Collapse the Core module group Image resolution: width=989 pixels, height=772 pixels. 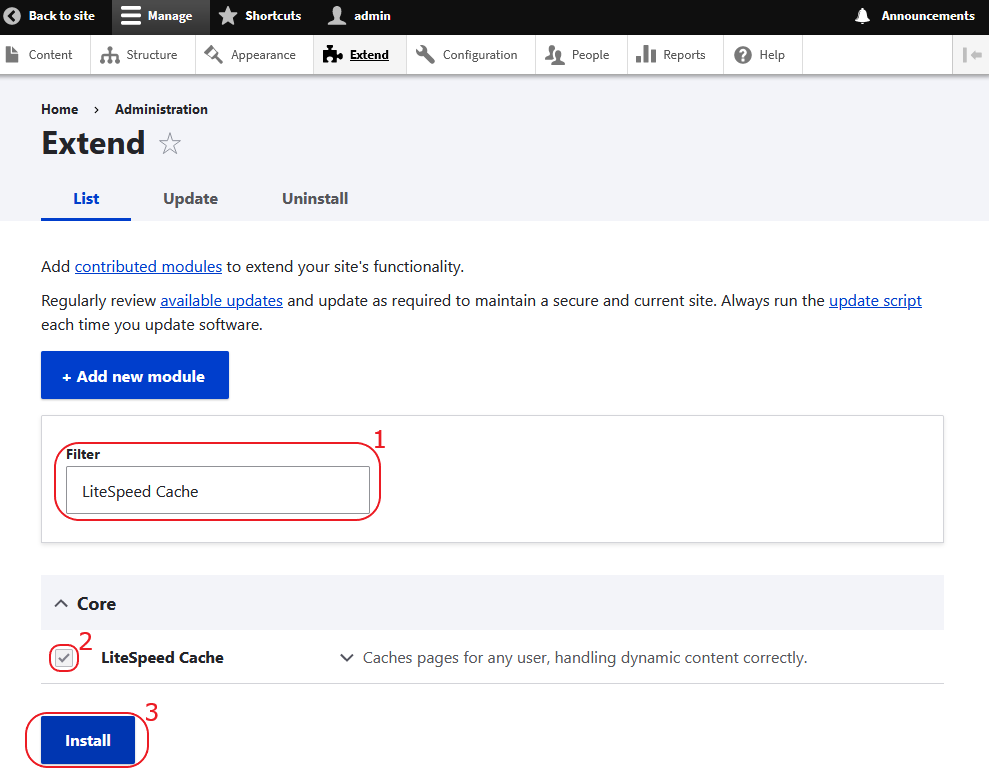[61, 604]
